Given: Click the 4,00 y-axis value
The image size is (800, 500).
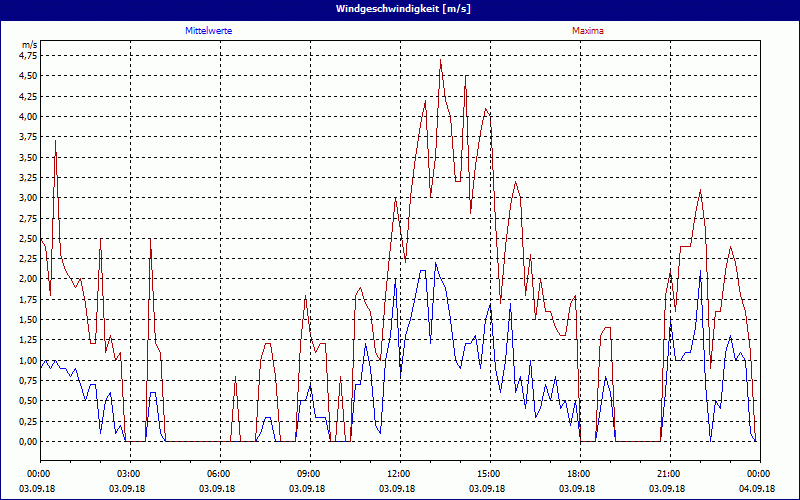Looking at the screenshot, I should click(28, 116).
